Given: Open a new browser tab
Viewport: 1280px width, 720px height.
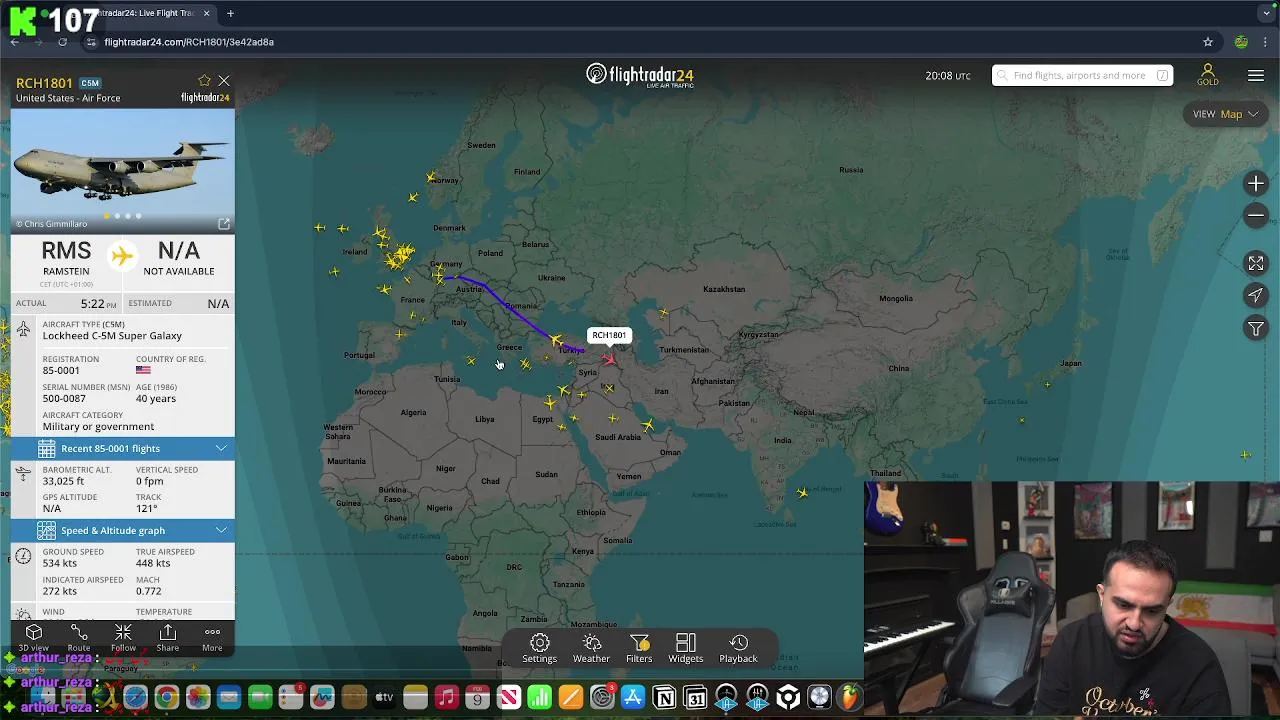Looking at the screenshot, I should coord(230,13).
